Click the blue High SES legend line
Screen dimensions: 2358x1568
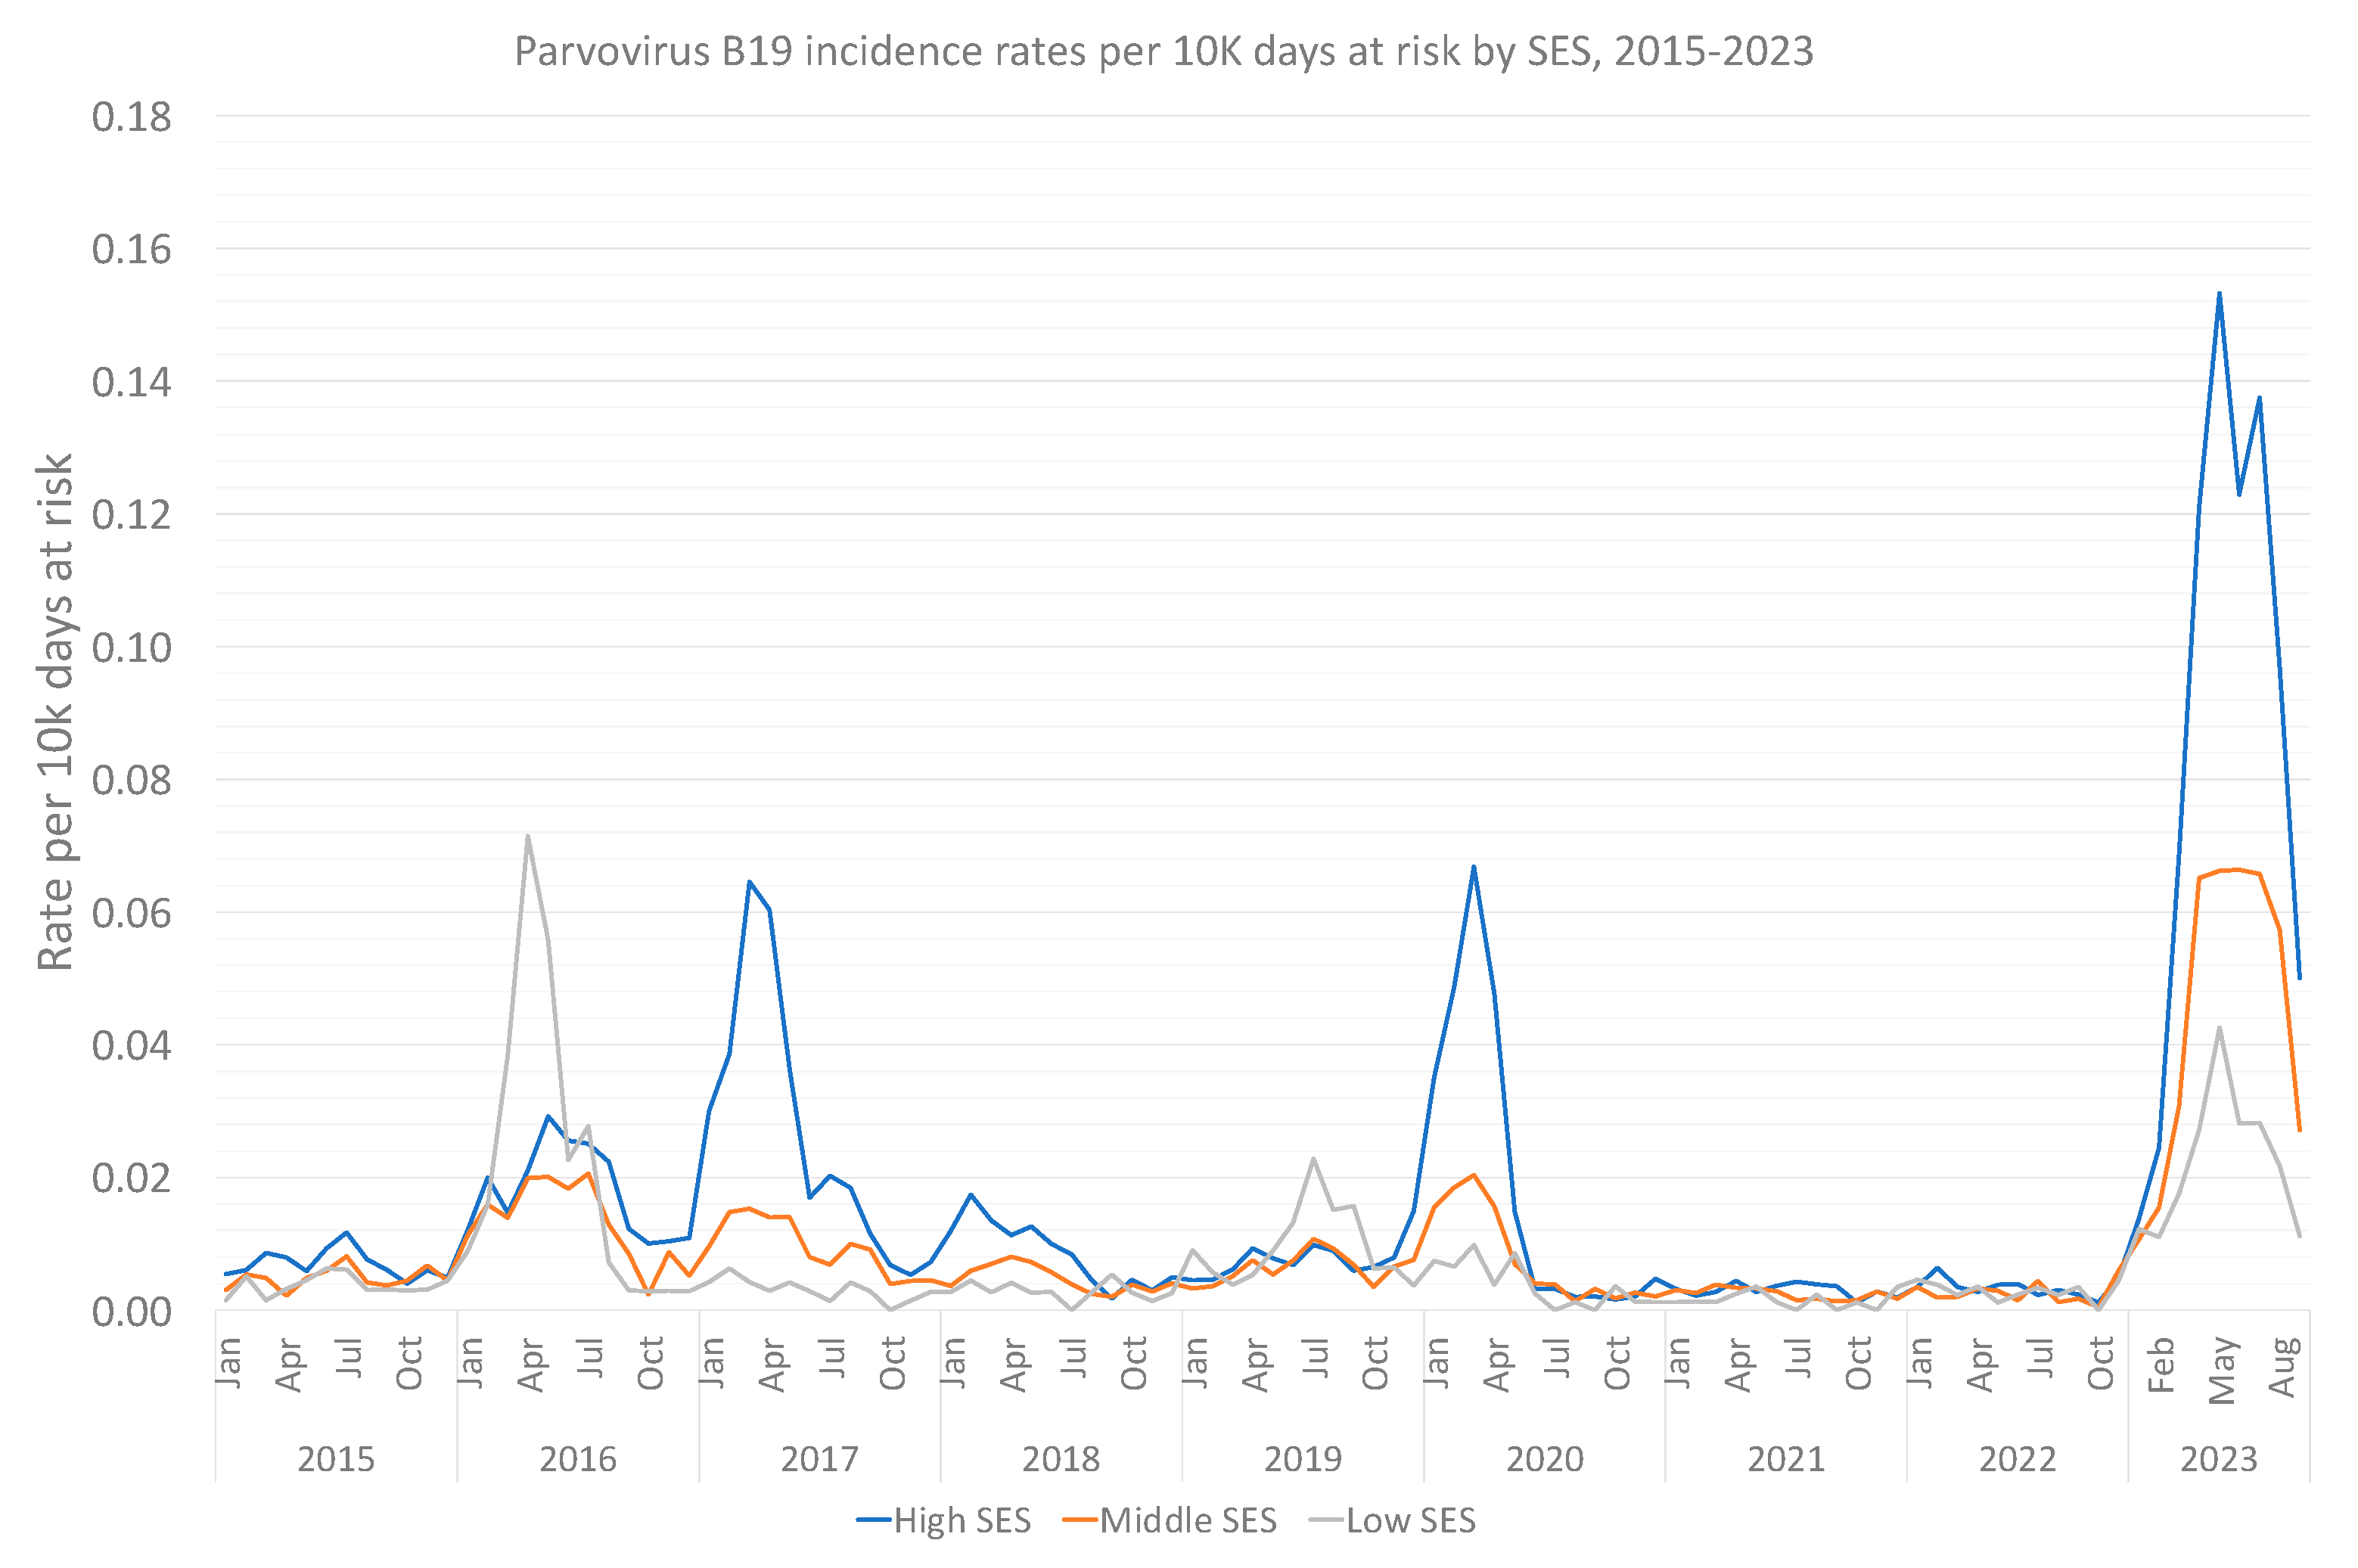click(873, 1520)
